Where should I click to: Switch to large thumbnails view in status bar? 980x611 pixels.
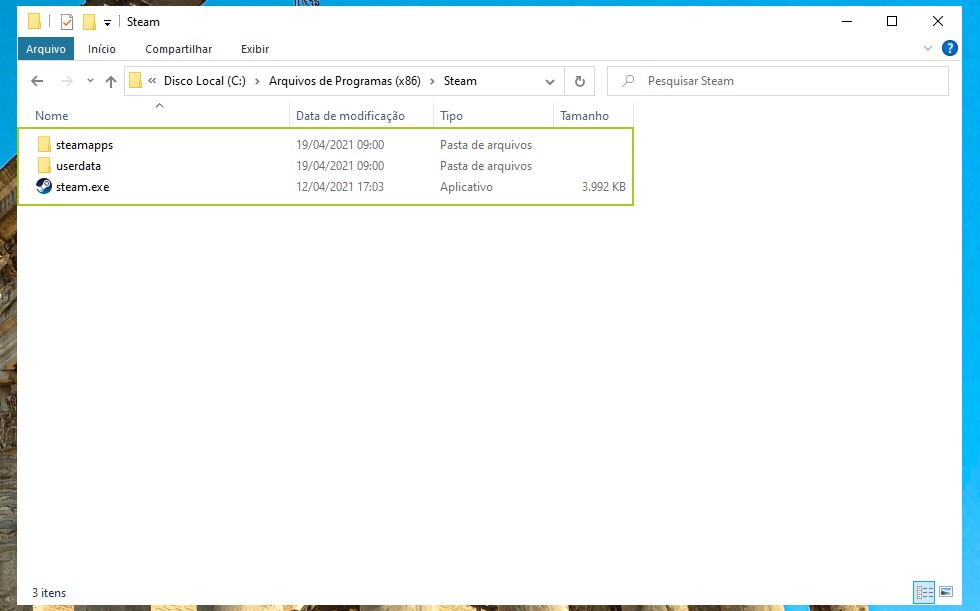946,593
